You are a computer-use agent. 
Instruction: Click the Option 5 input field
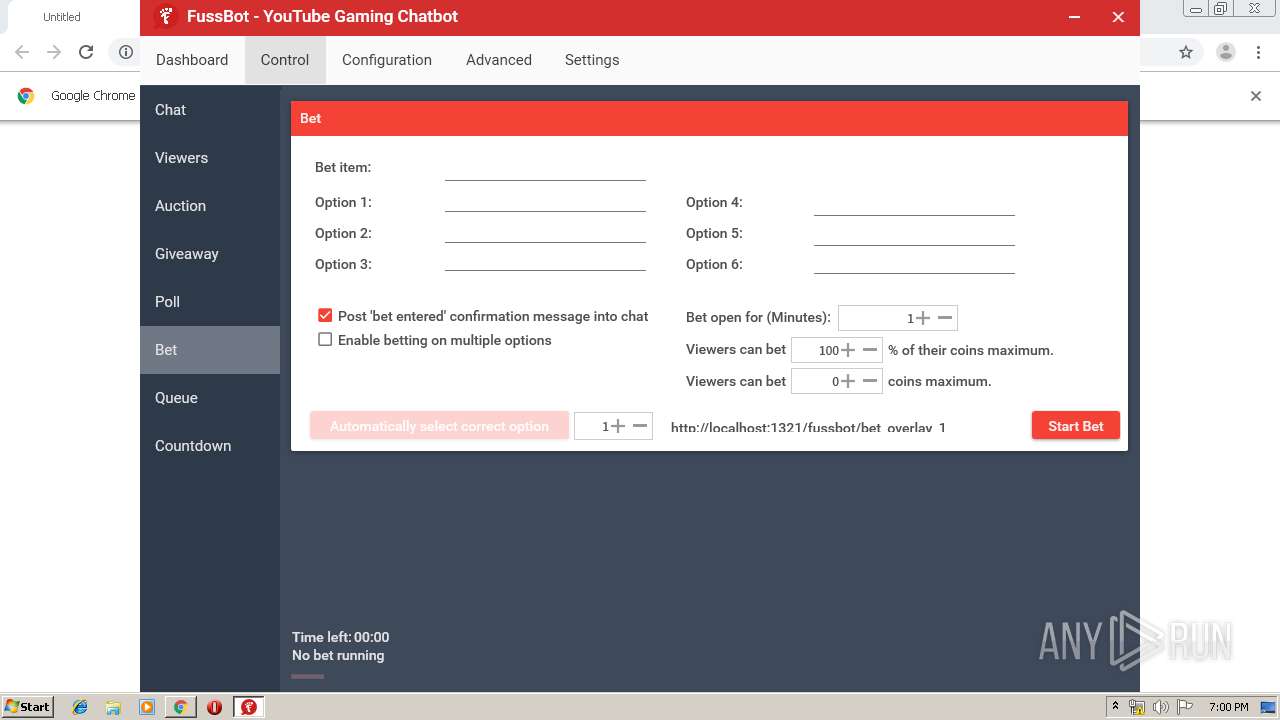click(x=914, y=235)
